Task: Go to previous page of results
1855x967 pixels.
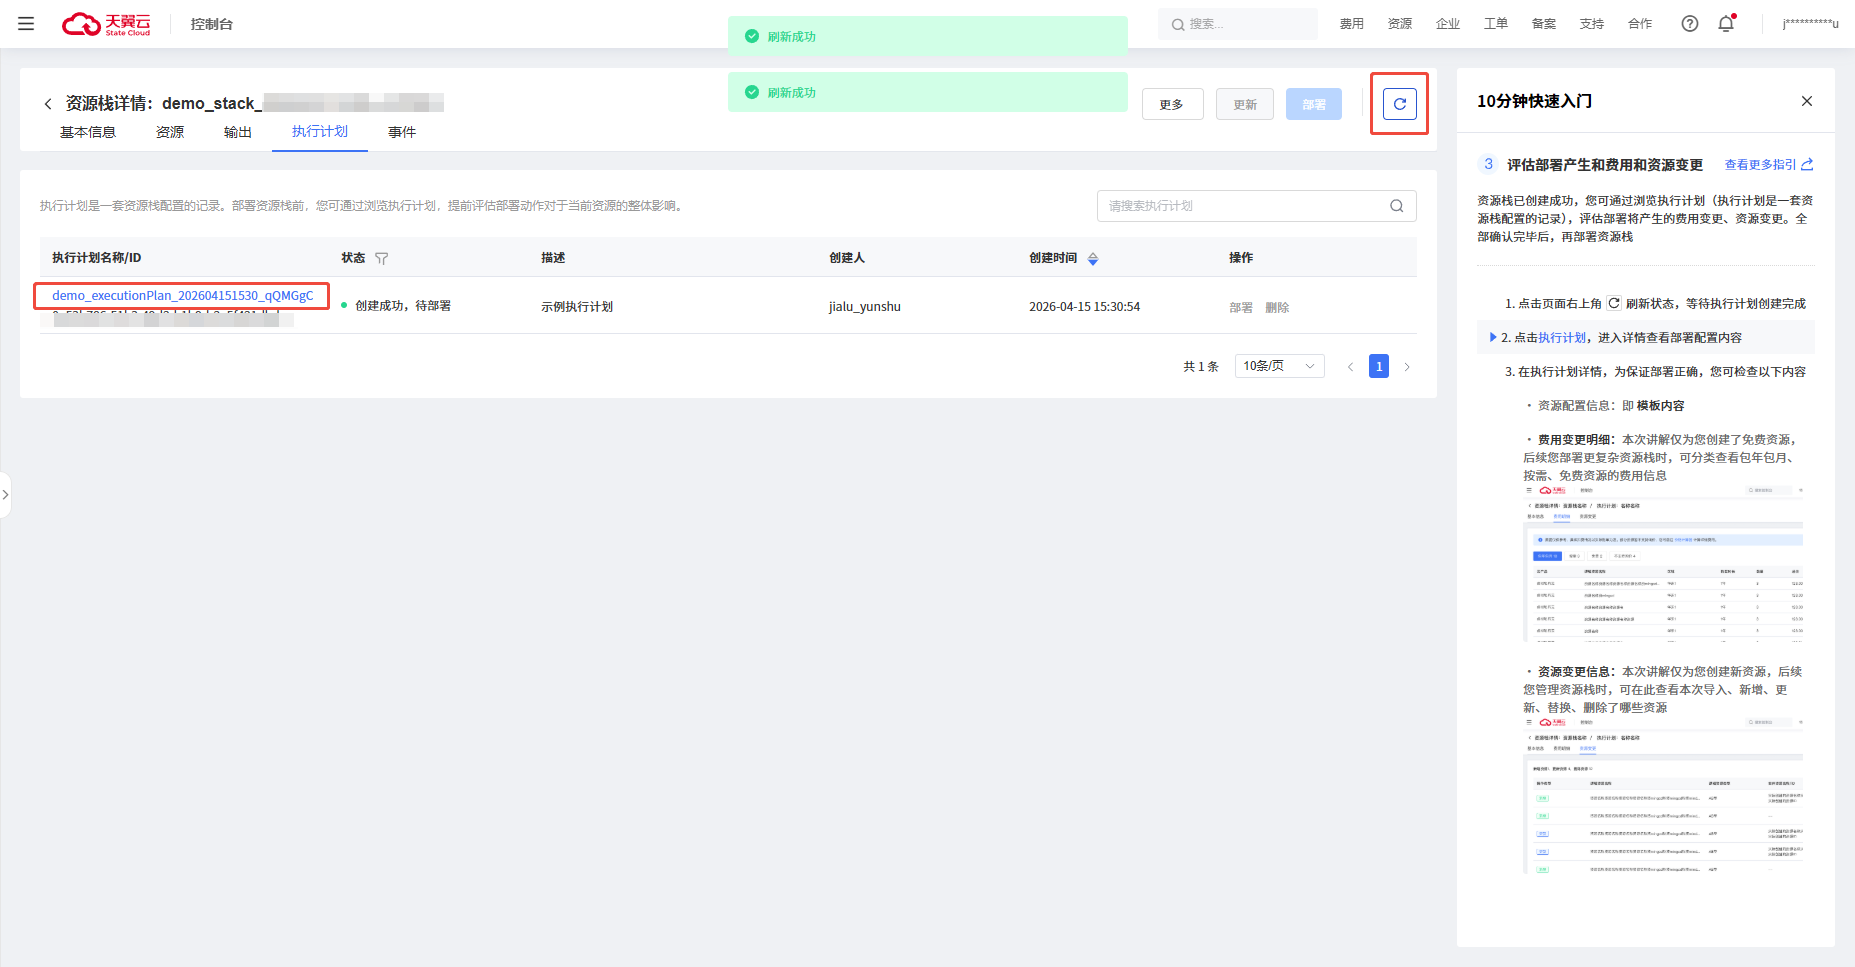Action: point(1350,367)
